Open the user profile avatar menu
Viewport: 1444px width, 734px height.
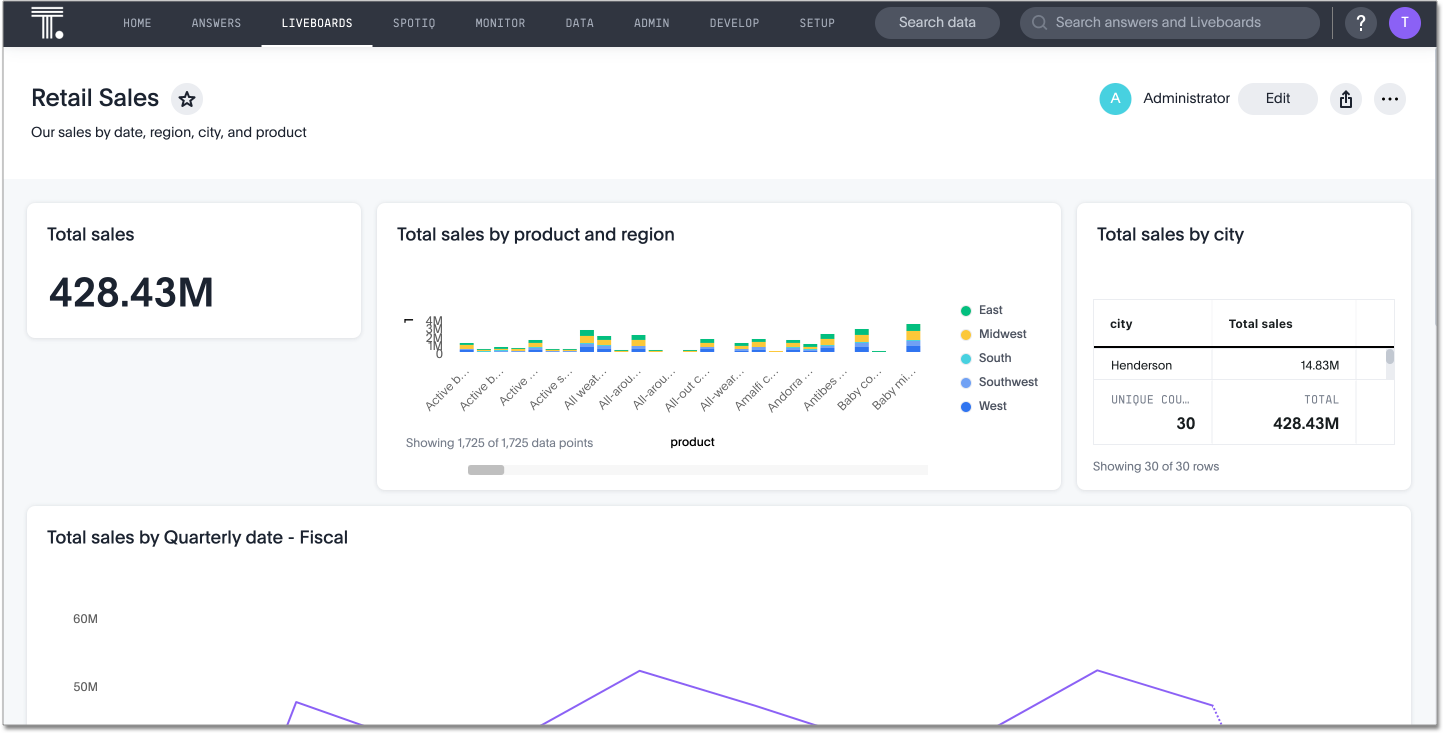click(1405, 22)
